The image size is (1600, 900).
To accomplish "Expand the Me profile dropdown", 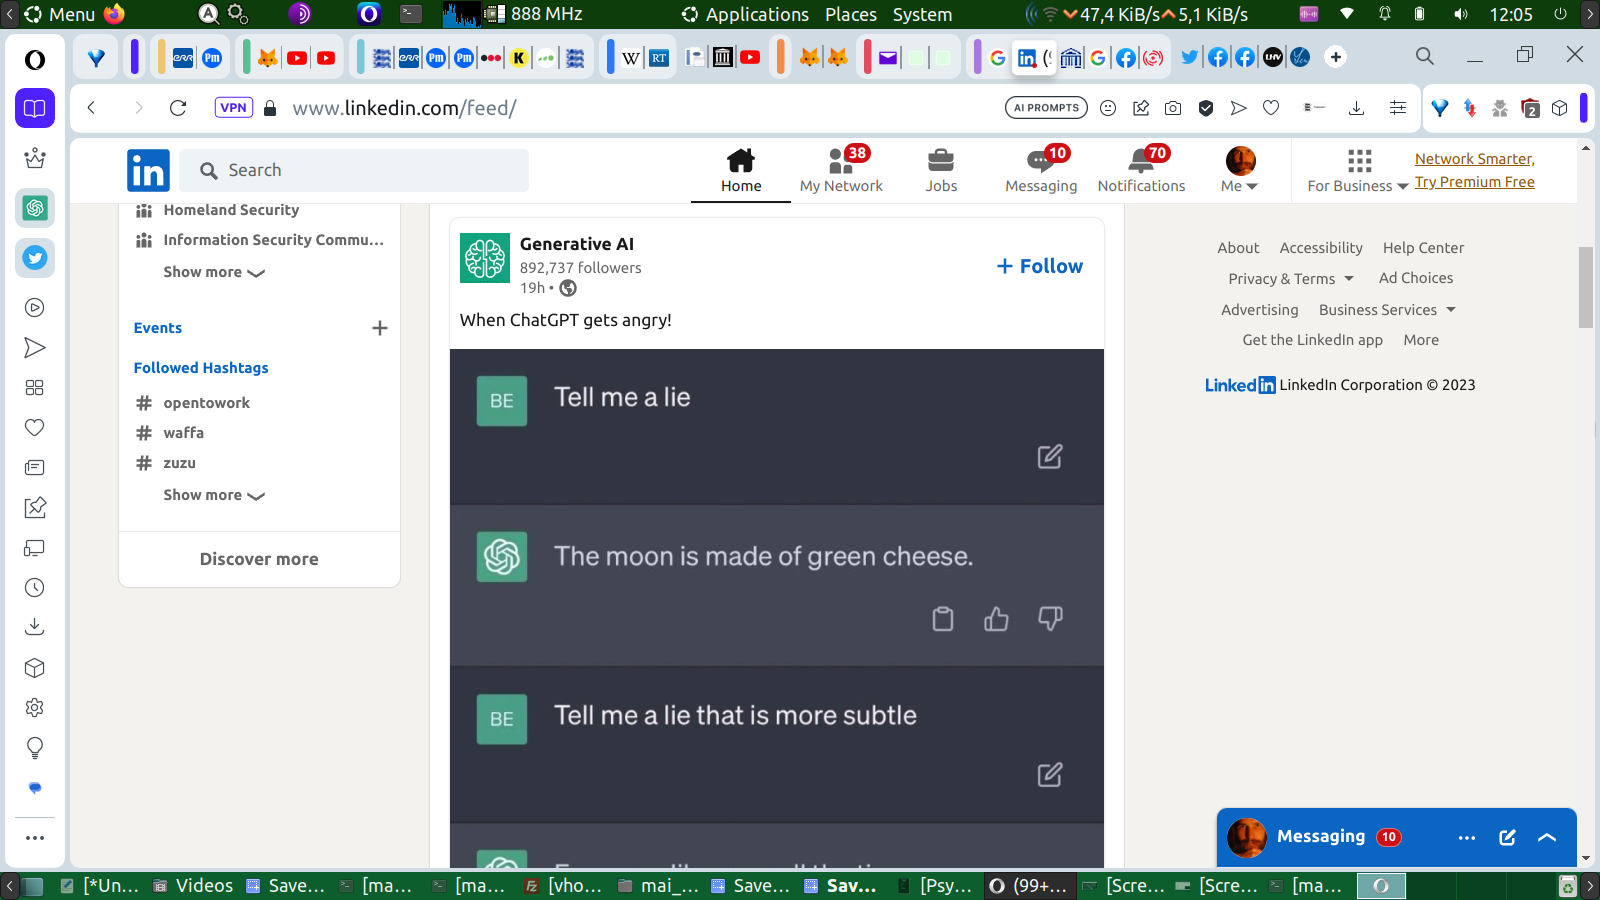I will (x=1240, y=171).
